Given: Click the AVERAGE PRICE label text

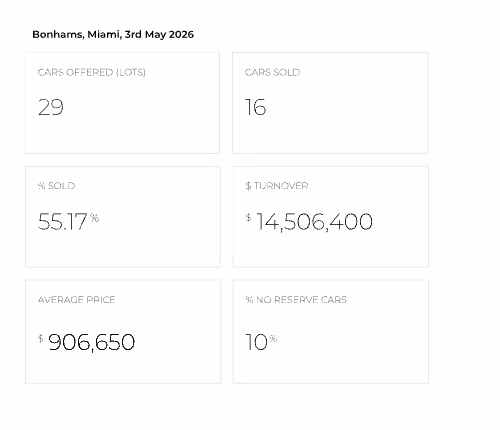Looking at the screenshot, I should [77, 300].
